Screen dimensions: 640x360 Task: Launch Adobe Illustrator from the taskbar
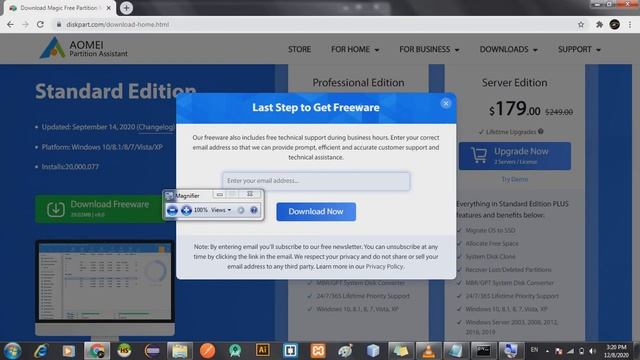(x=262, y=351)
